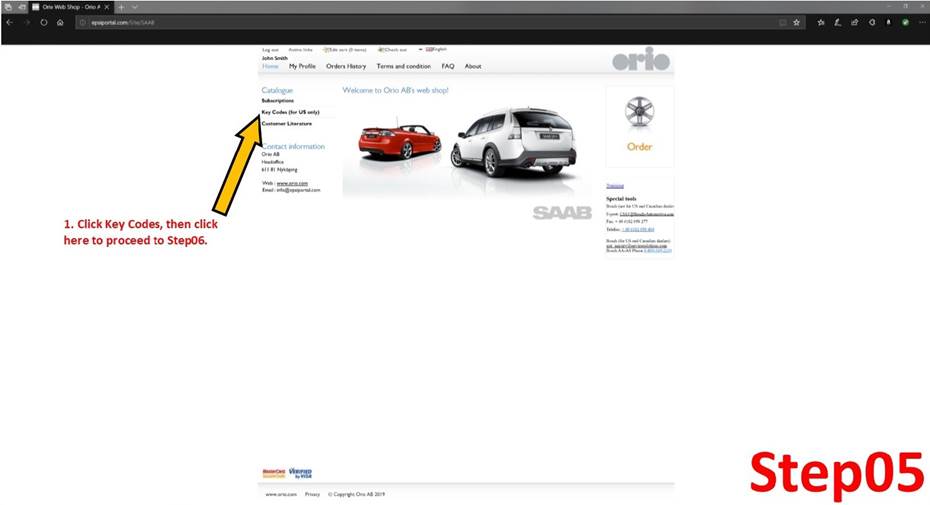Click the Log out link

(x=270, y=50)
